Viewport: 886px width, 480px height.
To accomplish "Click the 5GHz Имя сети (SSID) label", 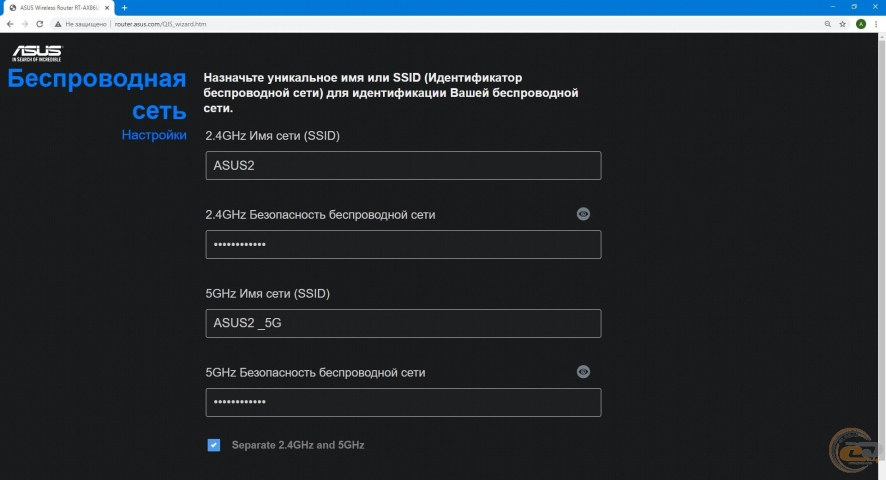I will coord(267,293).
